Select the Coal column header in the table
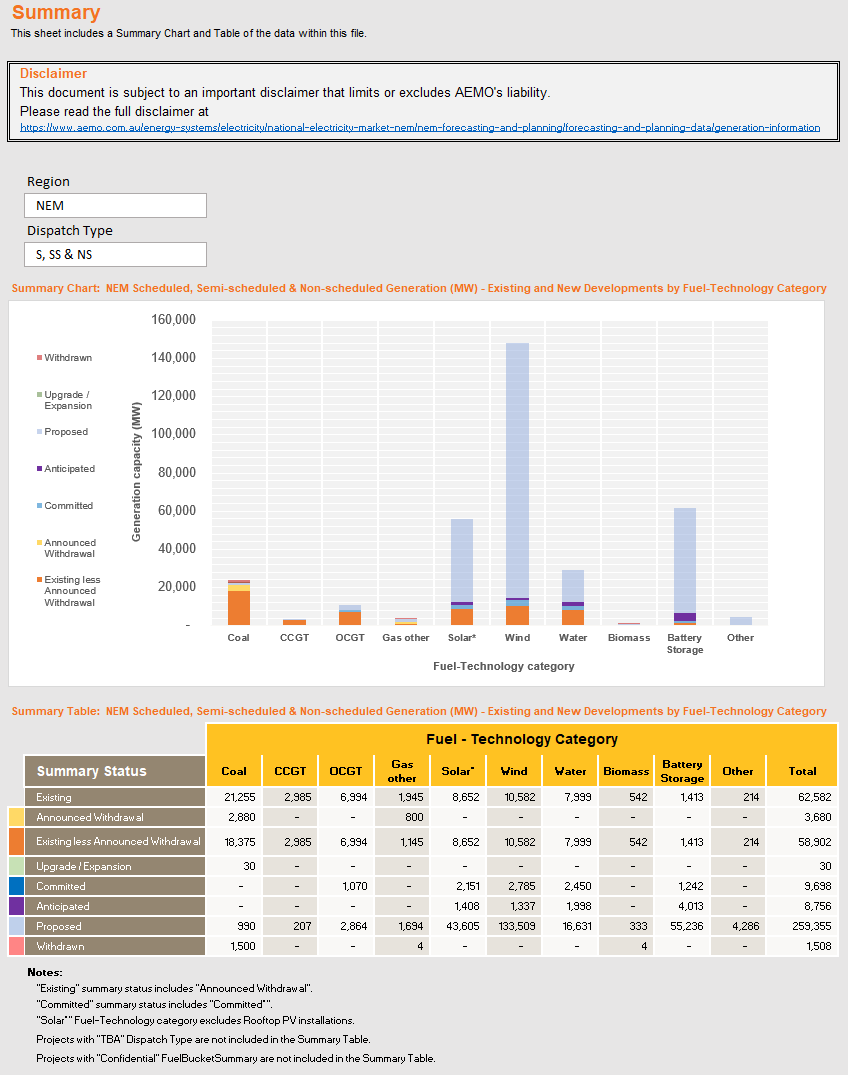857x1075 pixels. pos(234,770)
